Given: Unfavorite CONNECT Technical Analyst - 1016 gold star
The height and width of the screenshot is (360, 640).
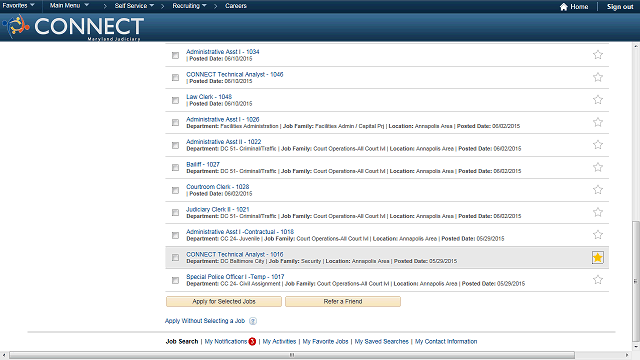Looking at the screenshot, I should (x=598, y=258).
